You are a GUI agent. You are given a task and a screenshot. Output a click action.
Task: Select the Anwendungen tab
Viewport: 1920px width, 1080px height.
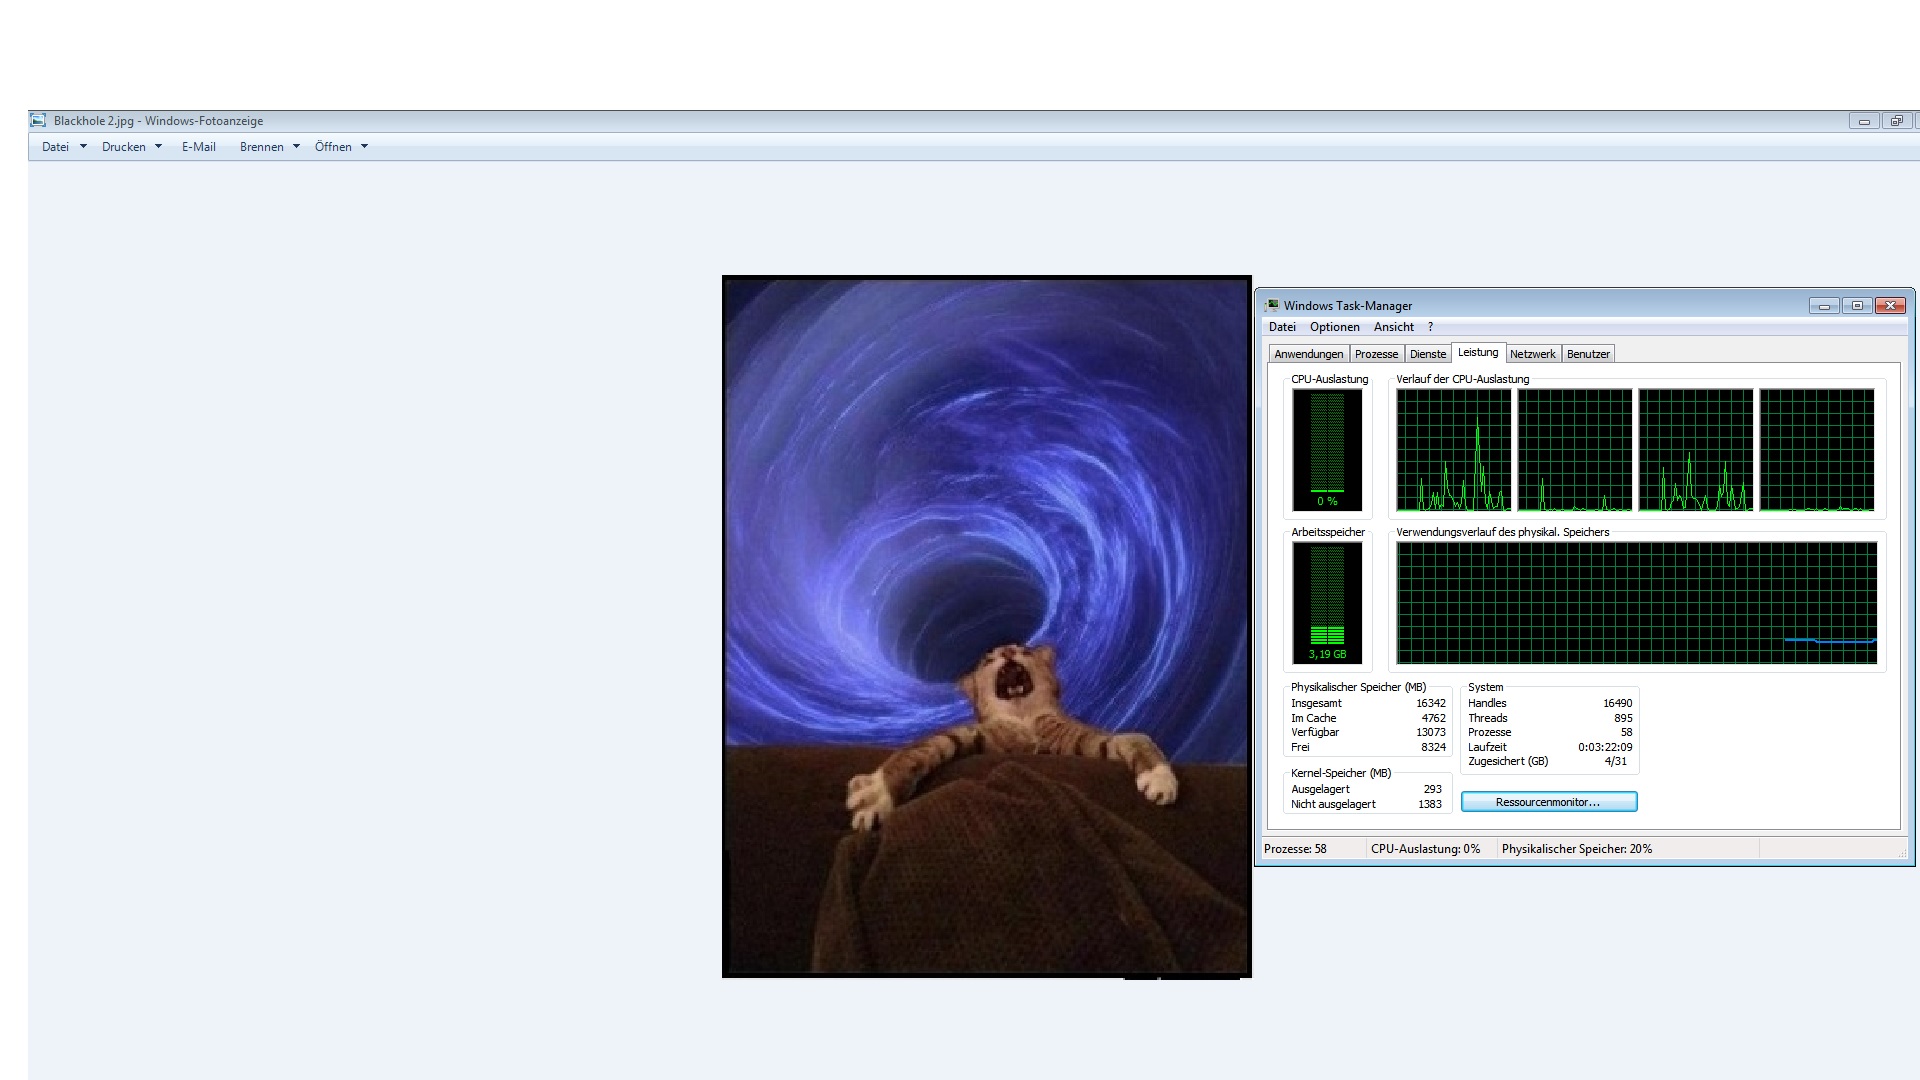click(1308, 354)
